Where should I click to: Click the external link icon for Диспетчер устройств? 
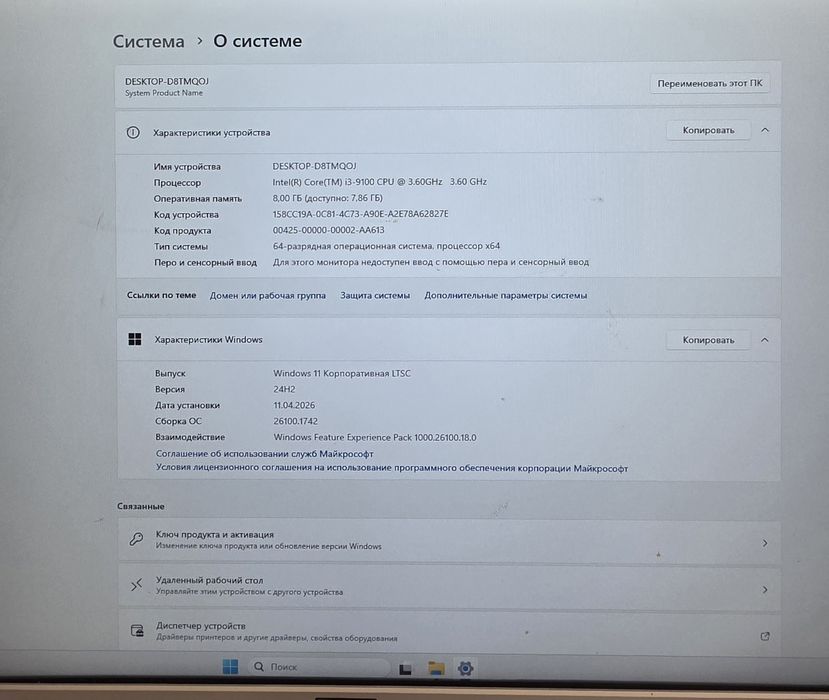(764, 636)
